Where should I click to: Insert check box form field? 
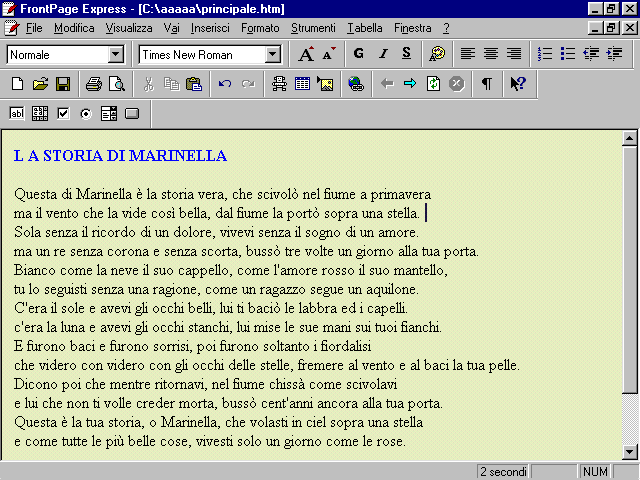pos(63,113)
